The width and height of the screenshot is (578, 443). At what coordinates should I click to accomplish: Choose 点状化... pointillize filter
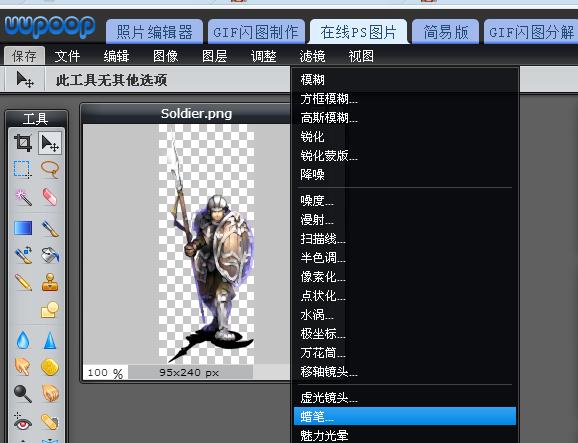click(405, 296)
